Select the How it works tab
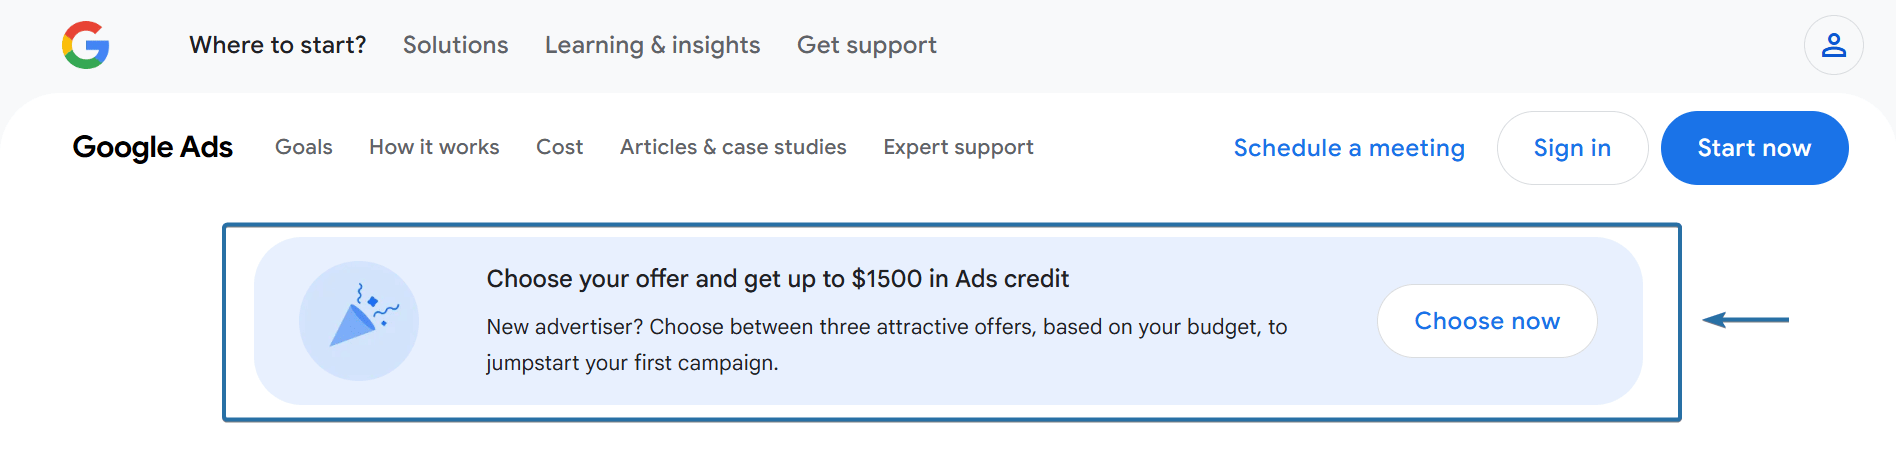Image resolution: width=1896 pixels, height=451 pixels. tap(434, 147)
